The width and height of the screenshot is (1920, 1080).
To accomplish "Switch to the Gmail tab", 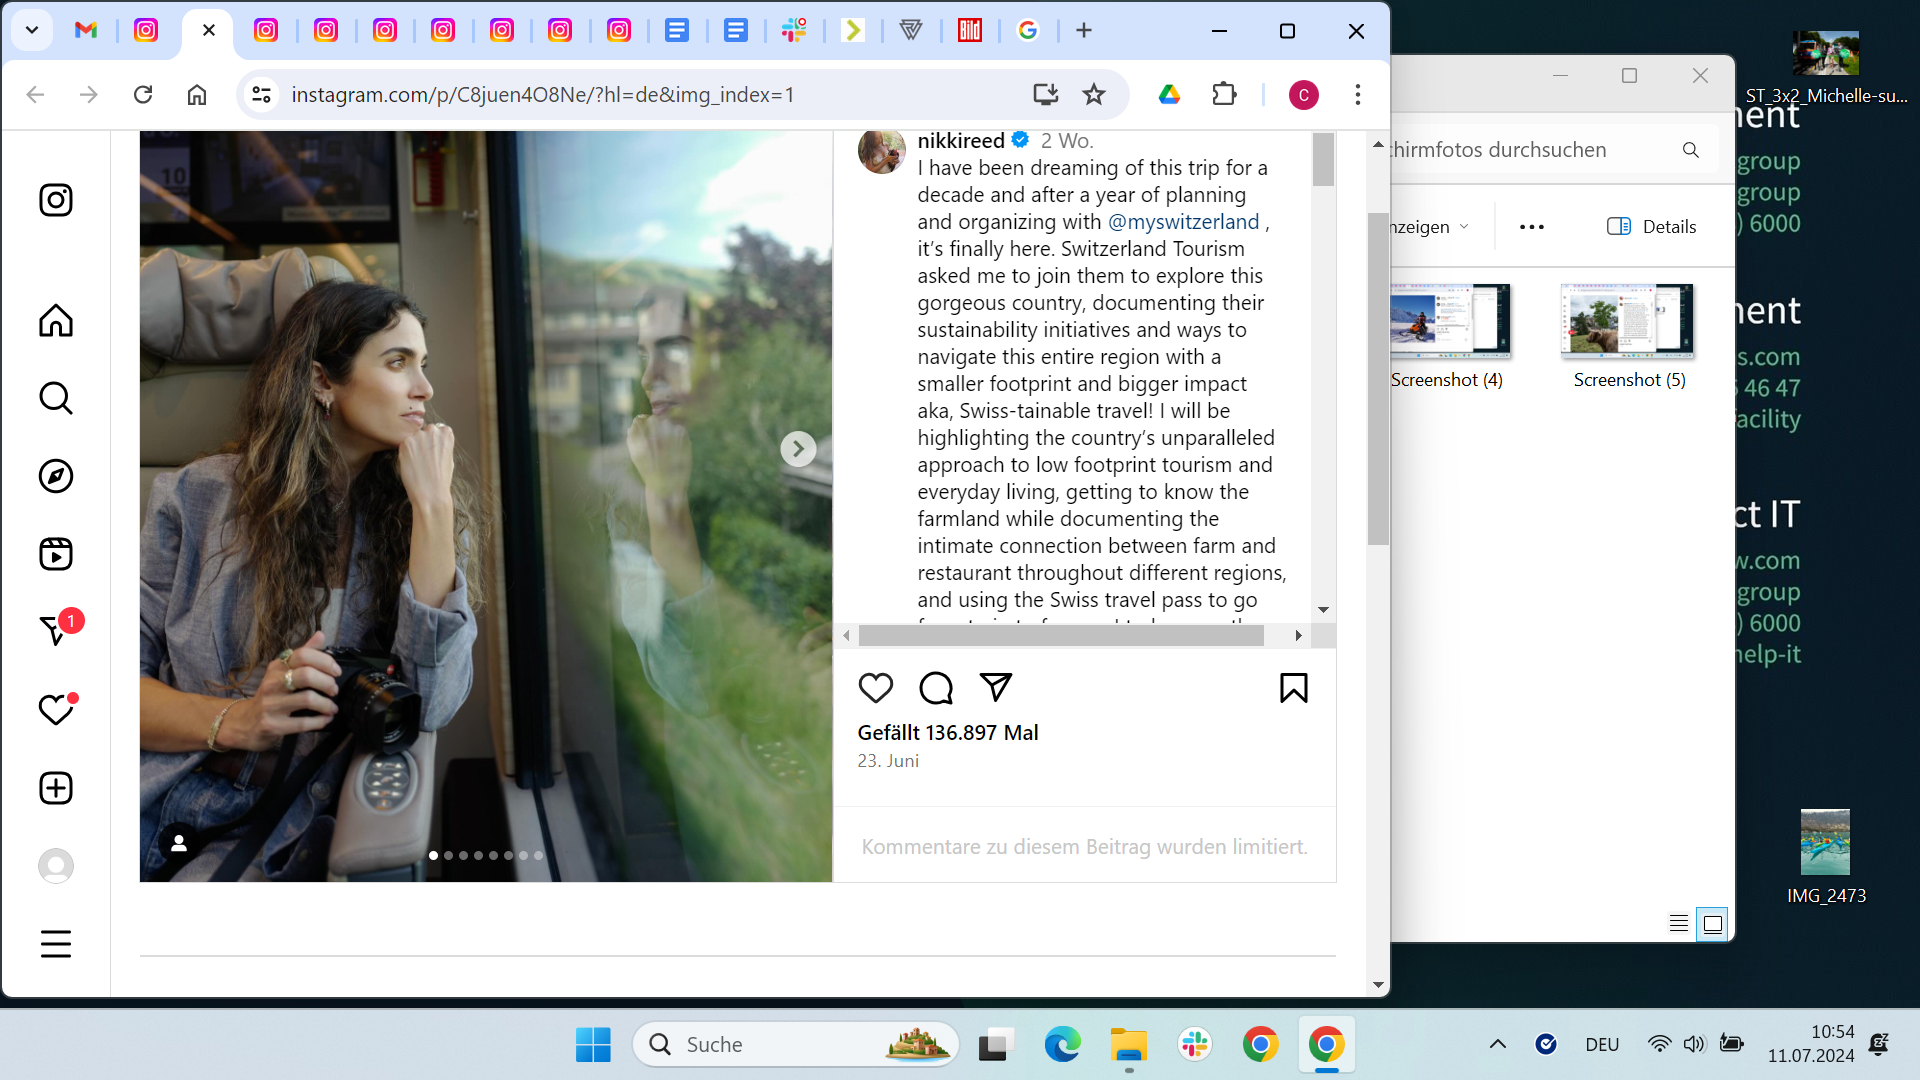I will 86,30.
